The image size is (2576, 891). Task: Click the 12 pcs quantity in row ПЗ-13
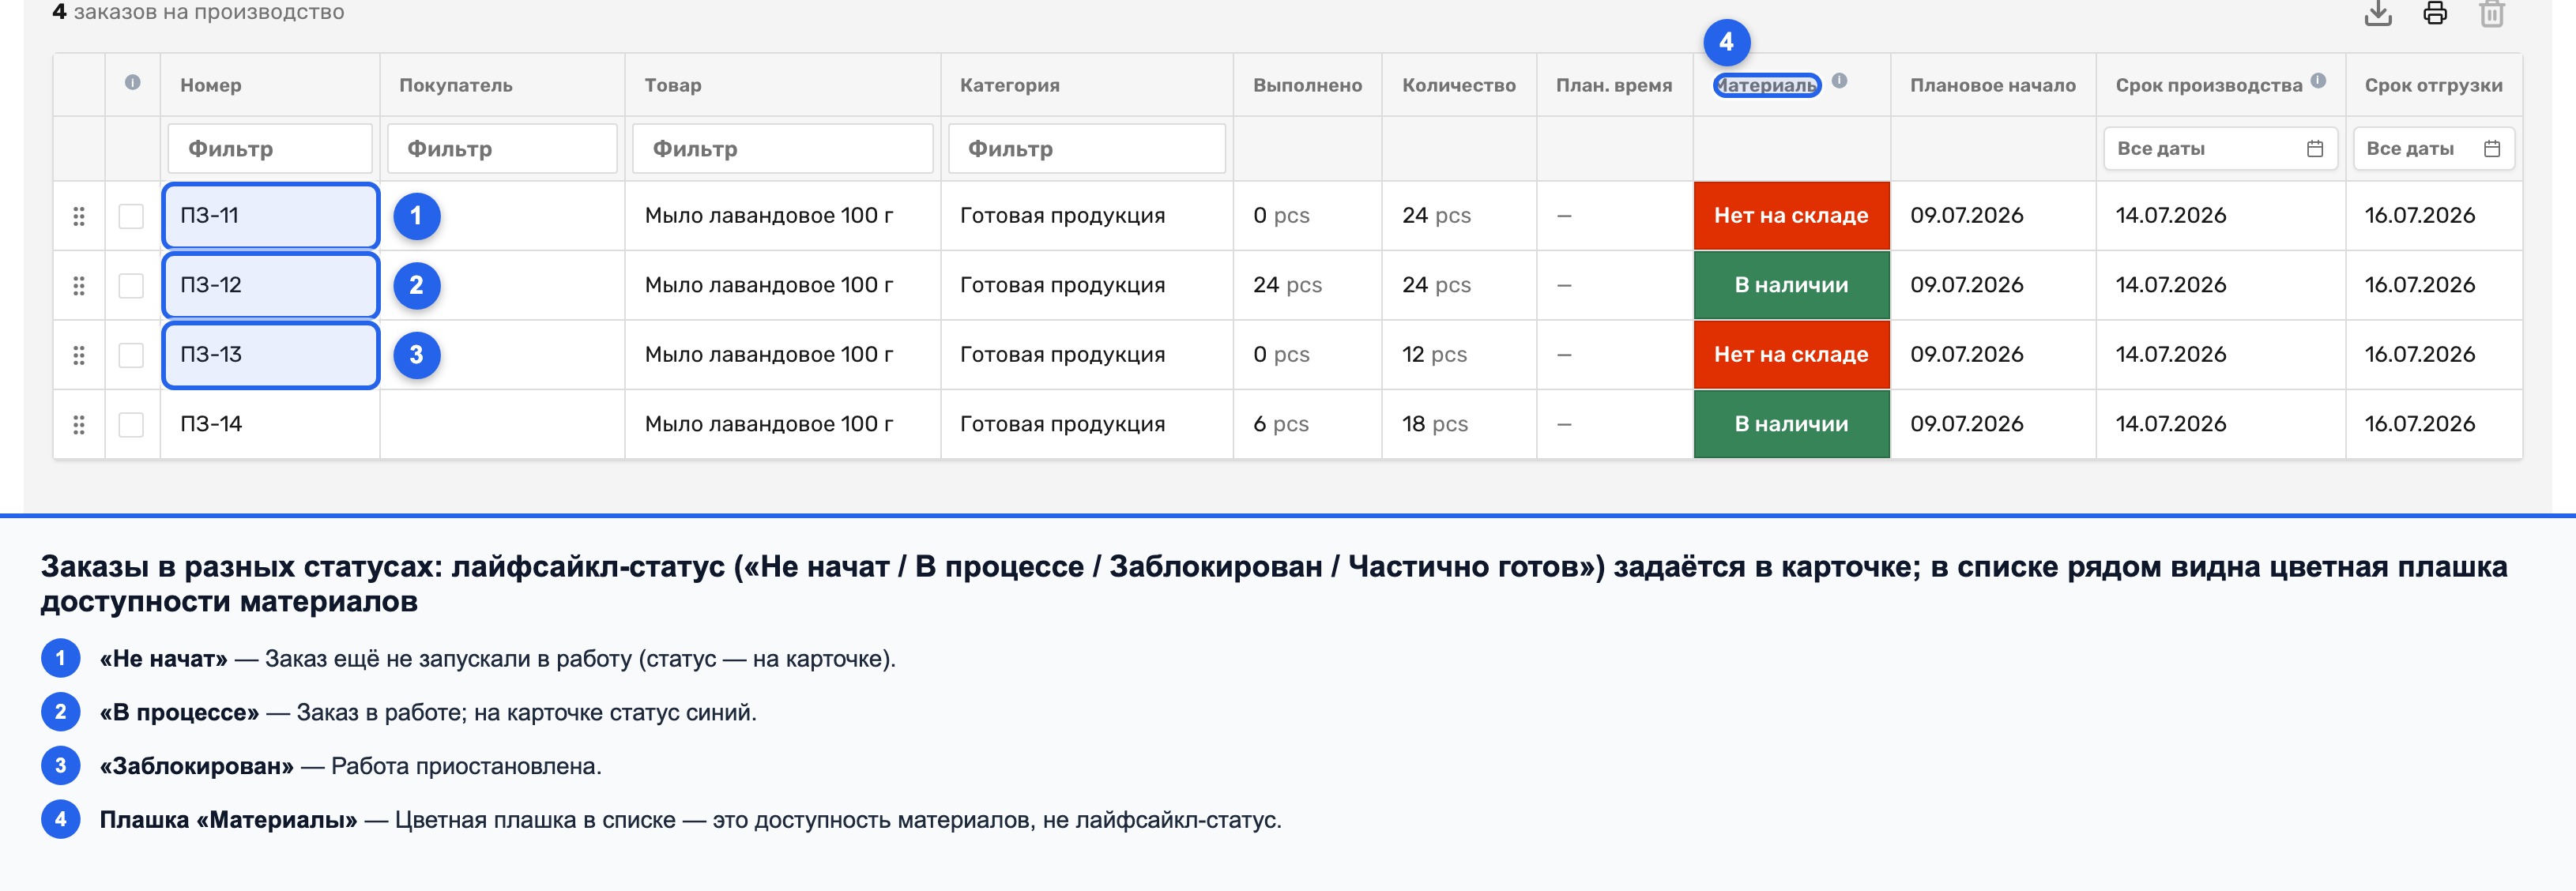coord(1434,354)
